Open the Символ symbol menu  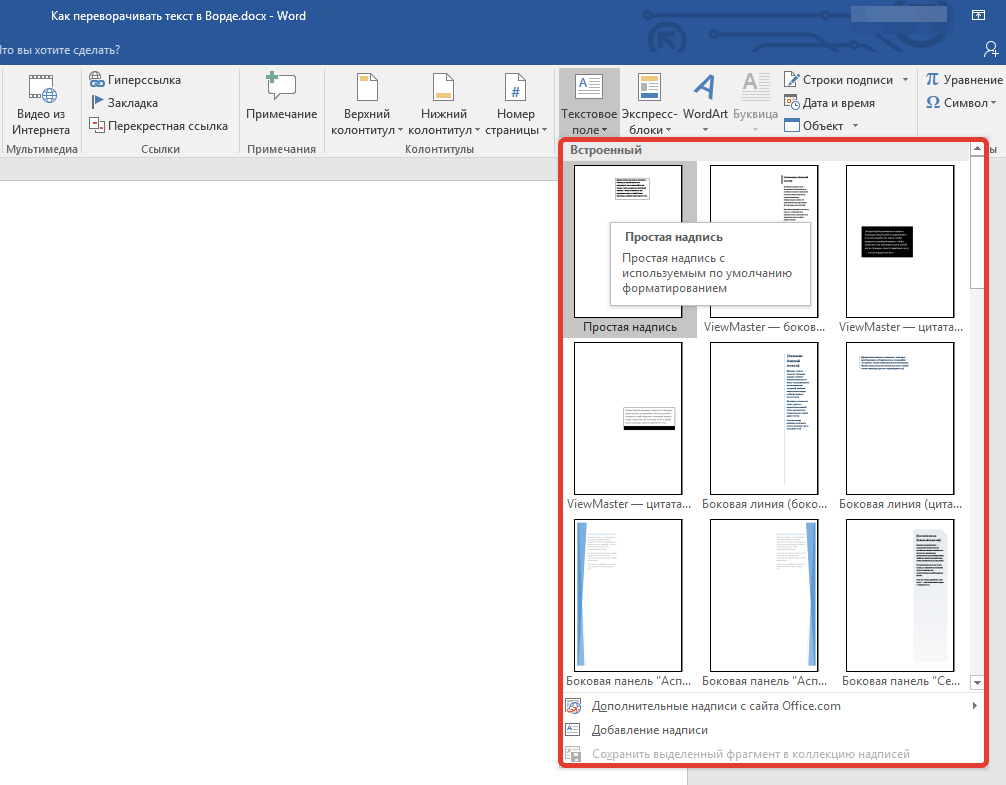[960, 103]
